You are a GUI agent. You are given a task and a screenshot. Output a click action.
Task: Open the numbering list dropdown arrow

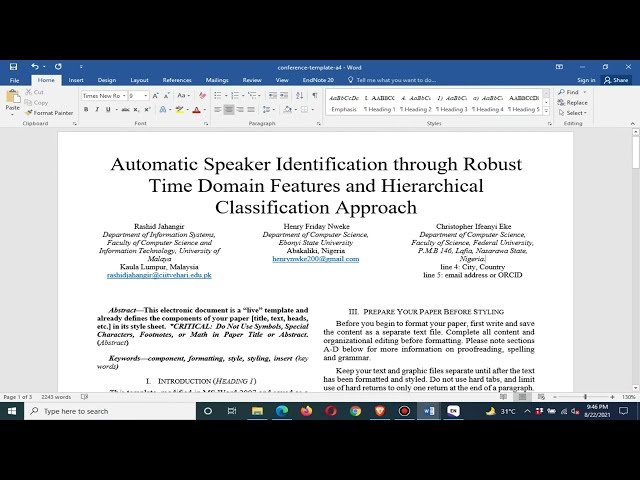click(x=243, y=96)
